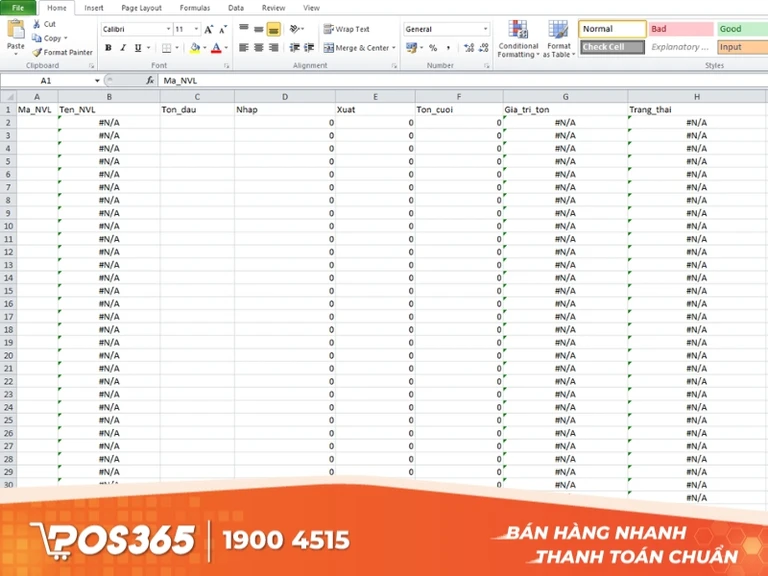Decrease cell indent

[x=294, y=48]
